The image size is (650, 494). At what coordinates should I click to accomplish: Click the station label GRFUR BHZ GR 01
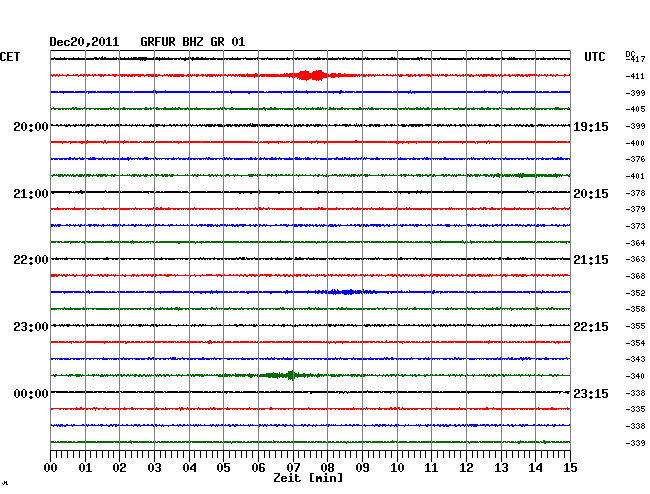[193, 42]
